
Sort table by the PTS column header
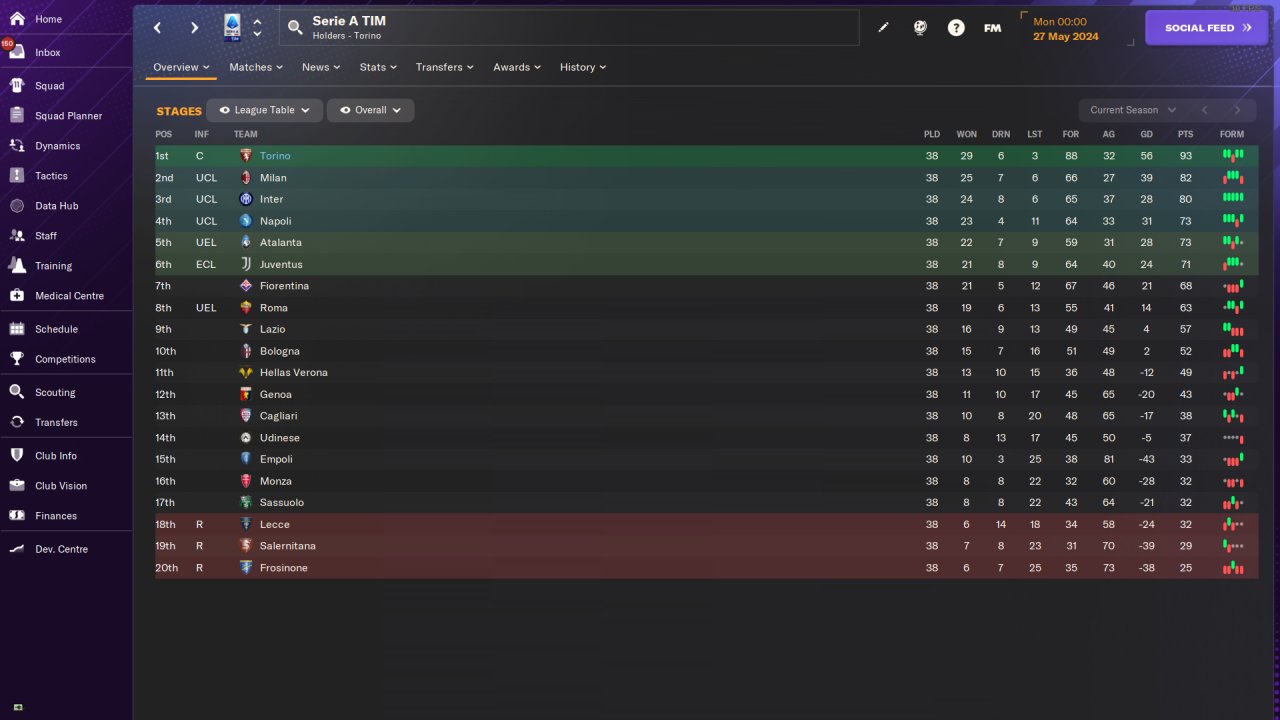pyautogui.click(x=1186, y=134)
